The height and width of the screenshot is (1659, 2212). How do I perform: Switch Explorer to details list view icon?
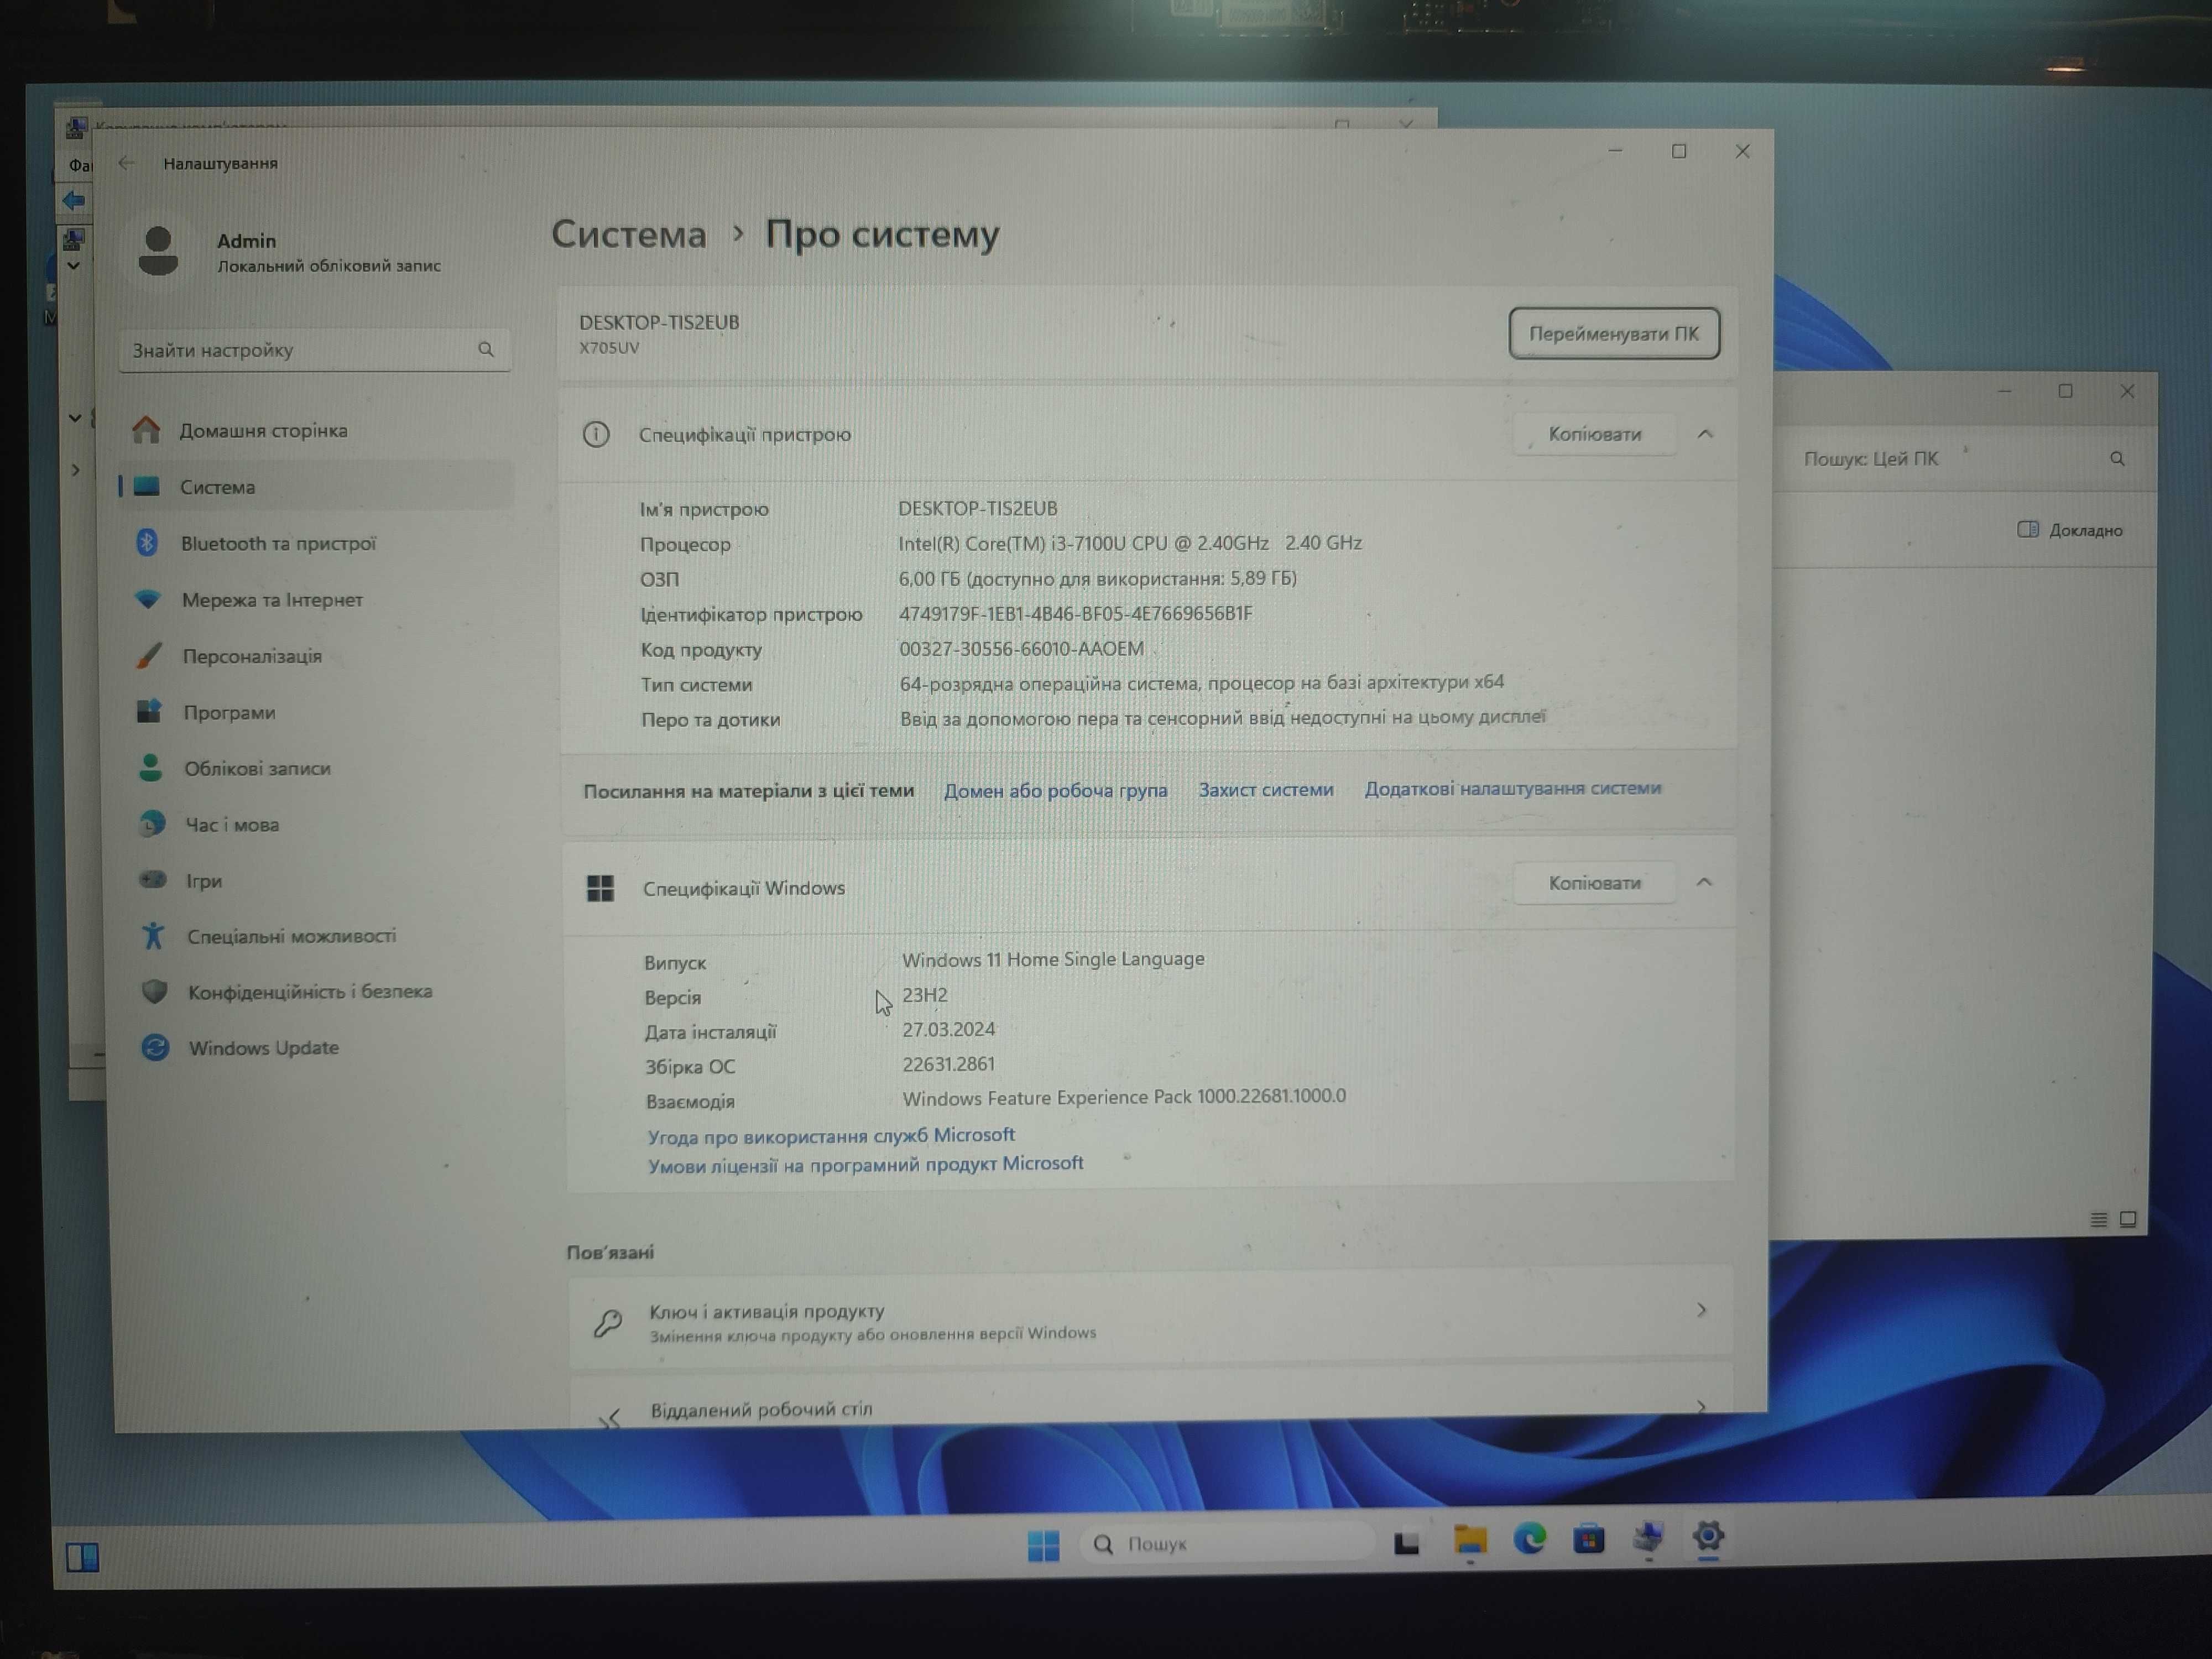click(2099, 1219)
